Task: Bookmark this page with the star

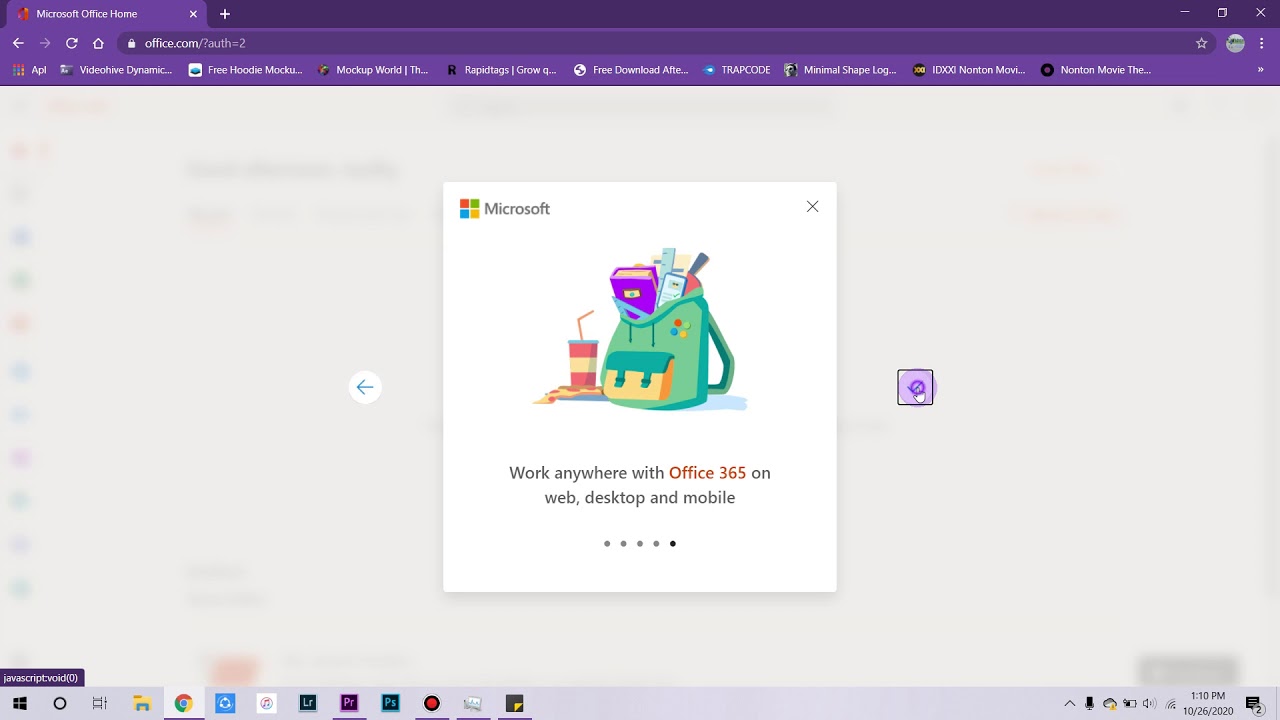Action: [1202, 43]
